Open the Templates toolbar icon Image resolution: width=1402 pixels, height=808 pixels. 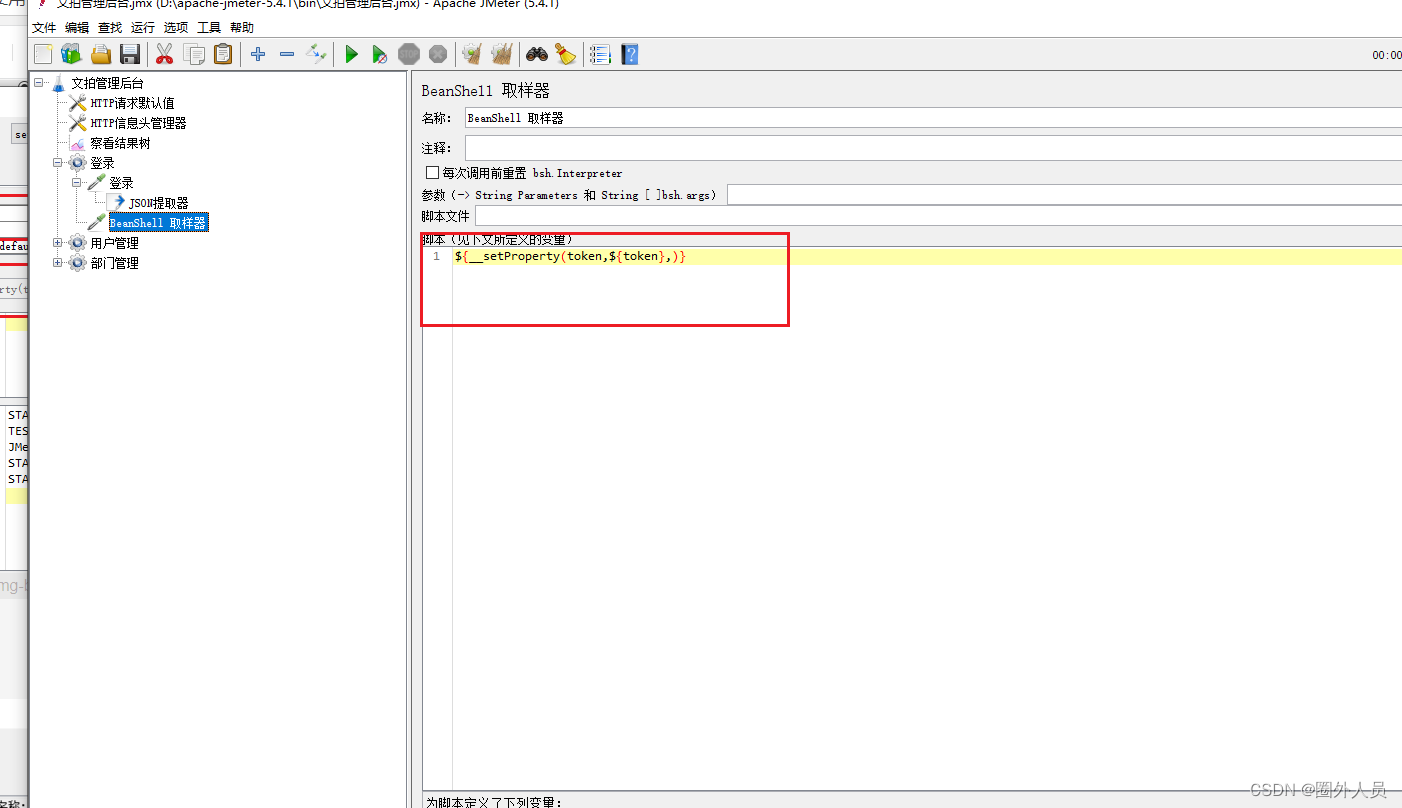71,54
